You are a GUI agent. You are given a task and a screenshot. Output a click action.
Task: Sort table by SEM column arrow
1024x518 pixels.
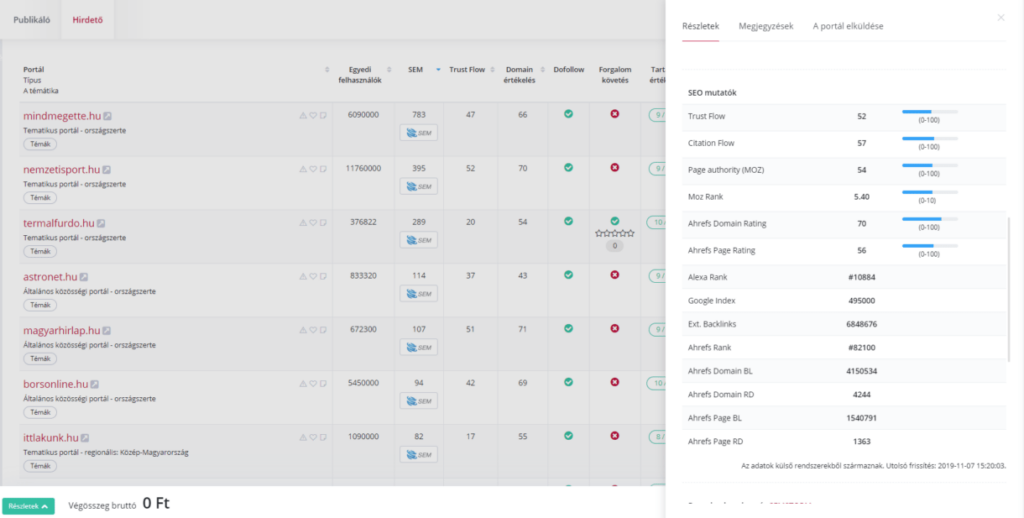coord(437,70)
